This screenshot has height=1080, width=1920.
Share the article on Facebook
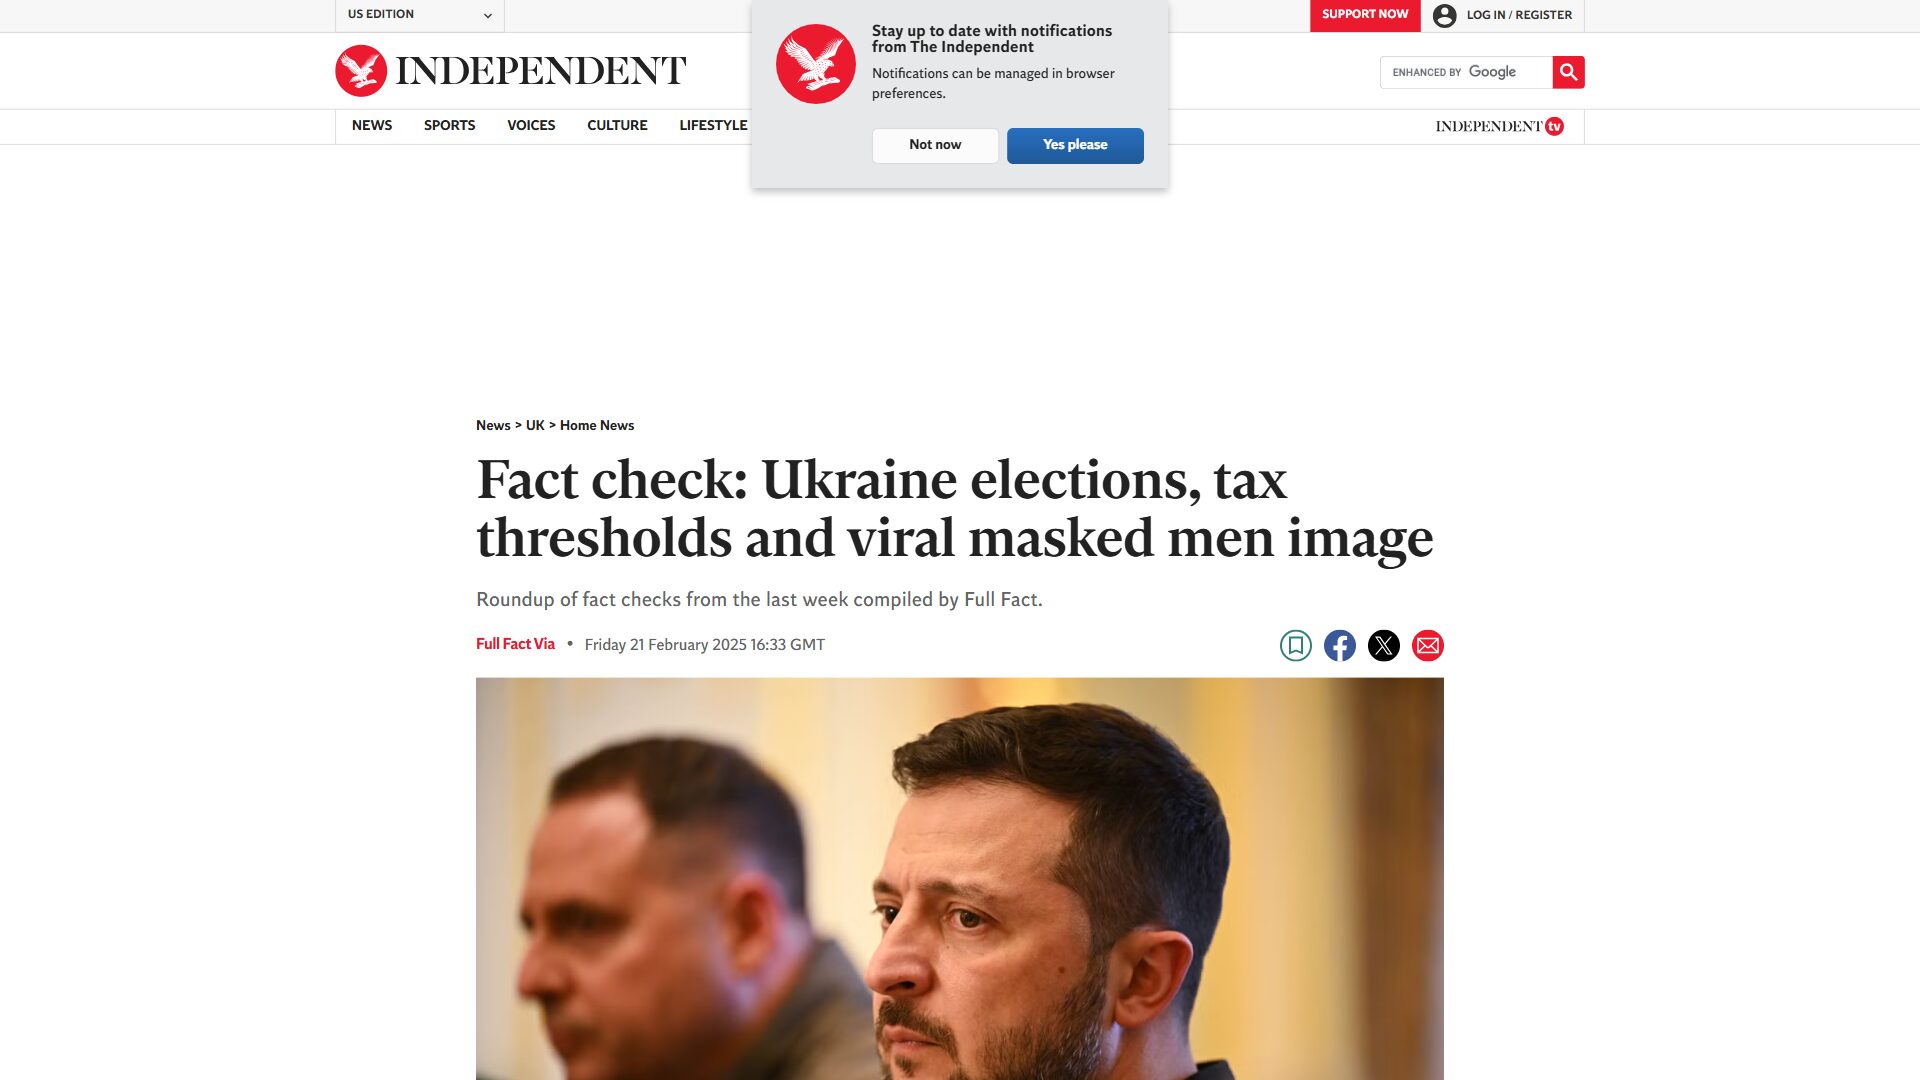[1339, 645]
